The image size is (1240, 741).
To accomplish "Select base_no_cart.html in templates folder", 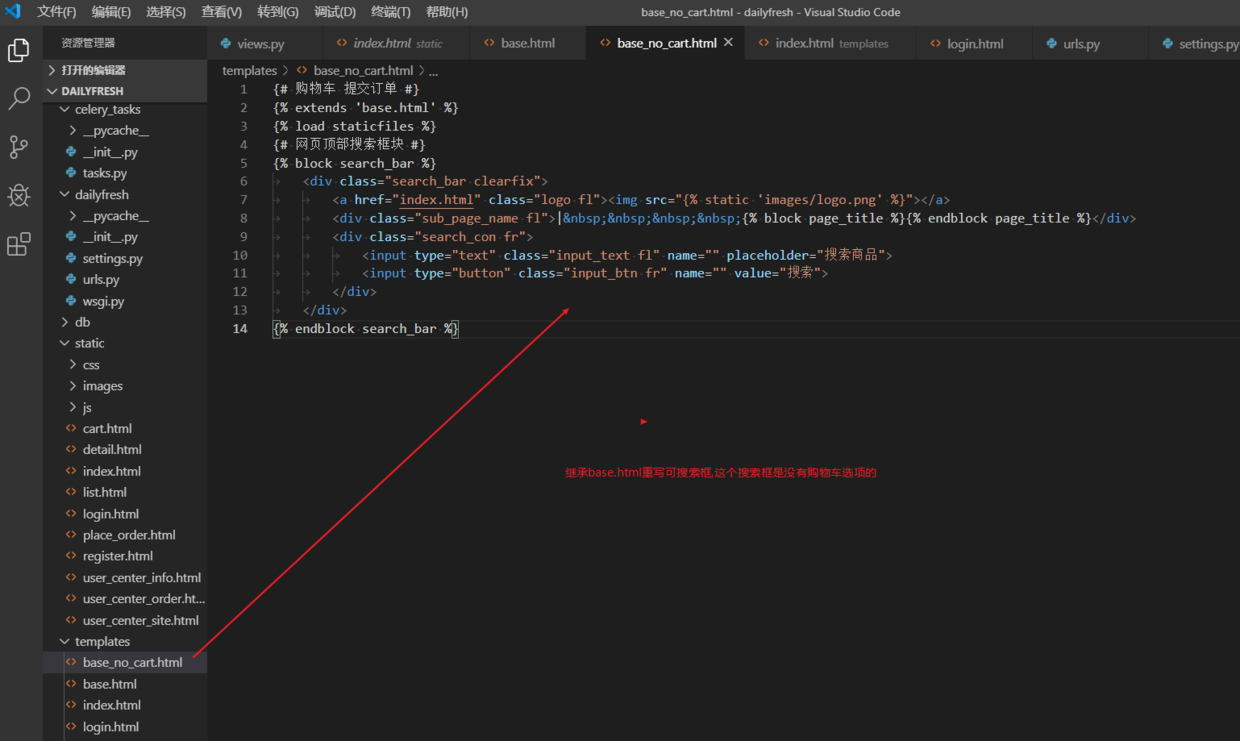I will (x=125, y=663).
